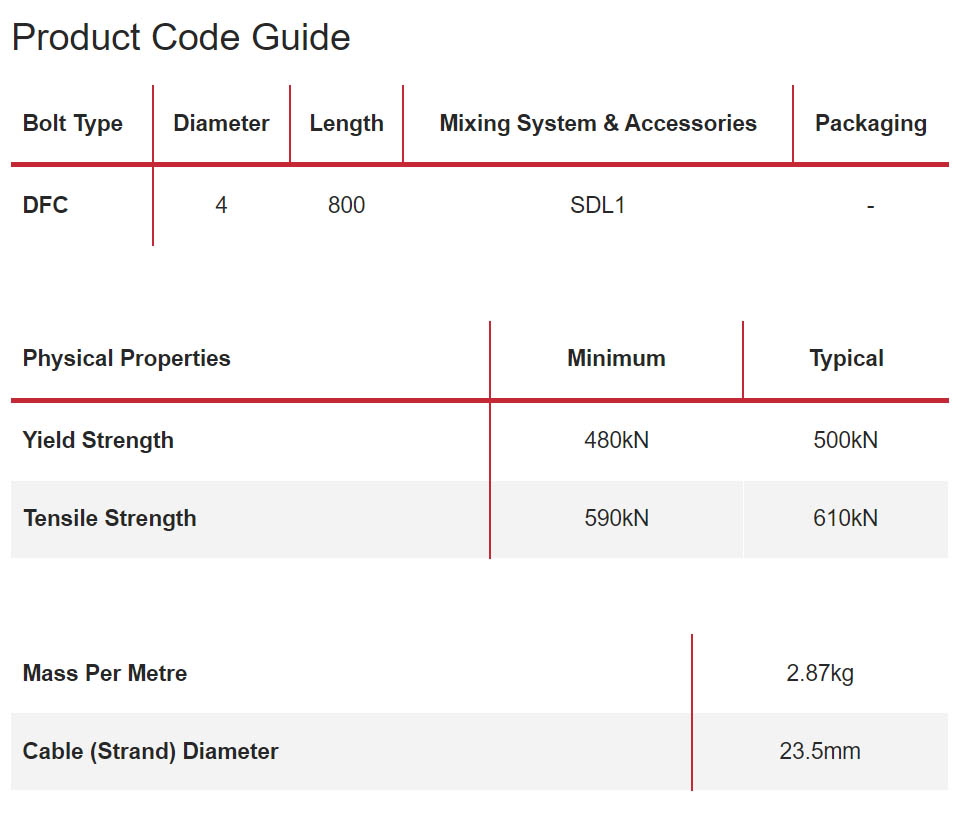Select the Packaging column header
The image size is (961, 815).
870,124
